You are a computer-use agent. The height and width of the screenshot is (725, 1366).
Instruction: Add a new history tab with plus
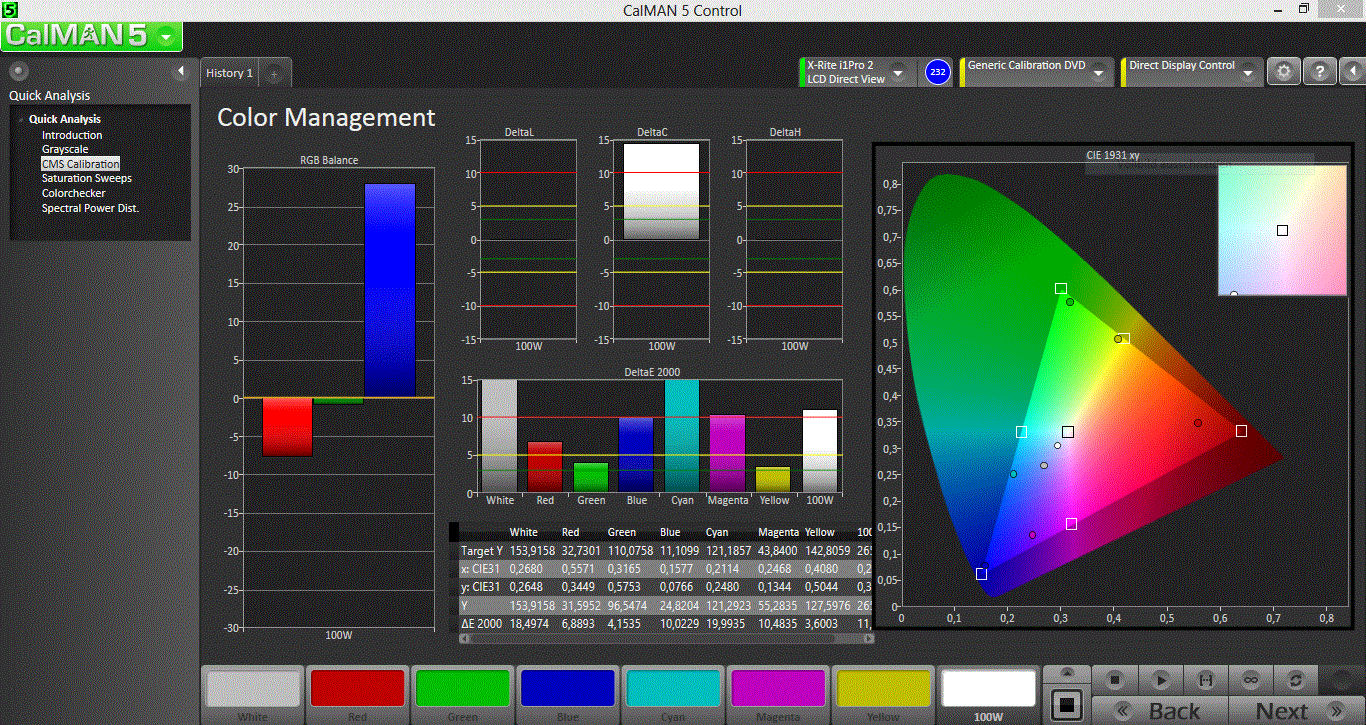tap(275, 74)
